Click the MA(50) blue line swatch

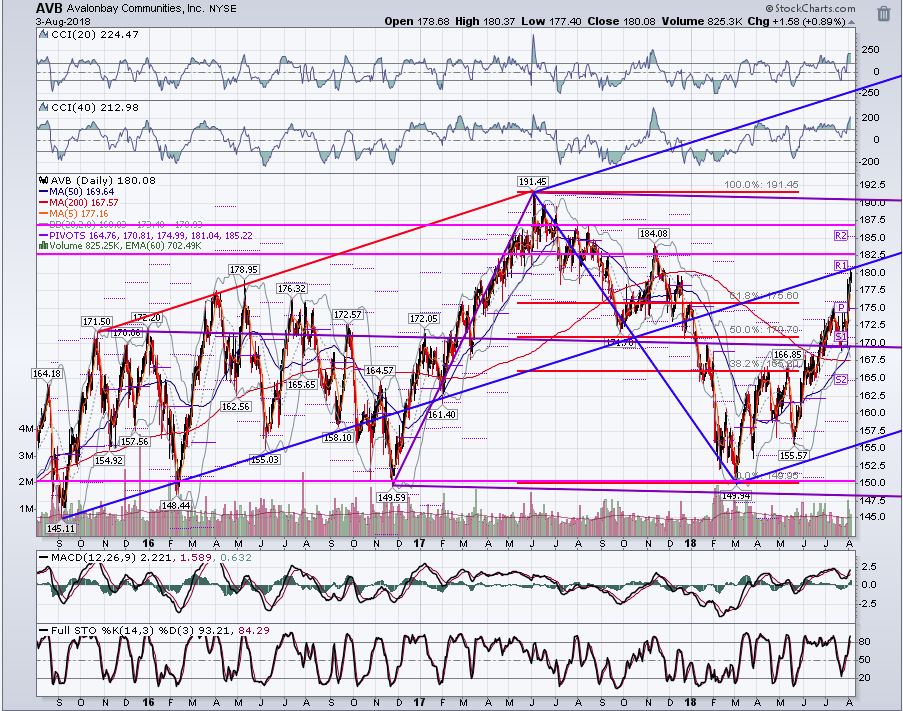[43, 192]
